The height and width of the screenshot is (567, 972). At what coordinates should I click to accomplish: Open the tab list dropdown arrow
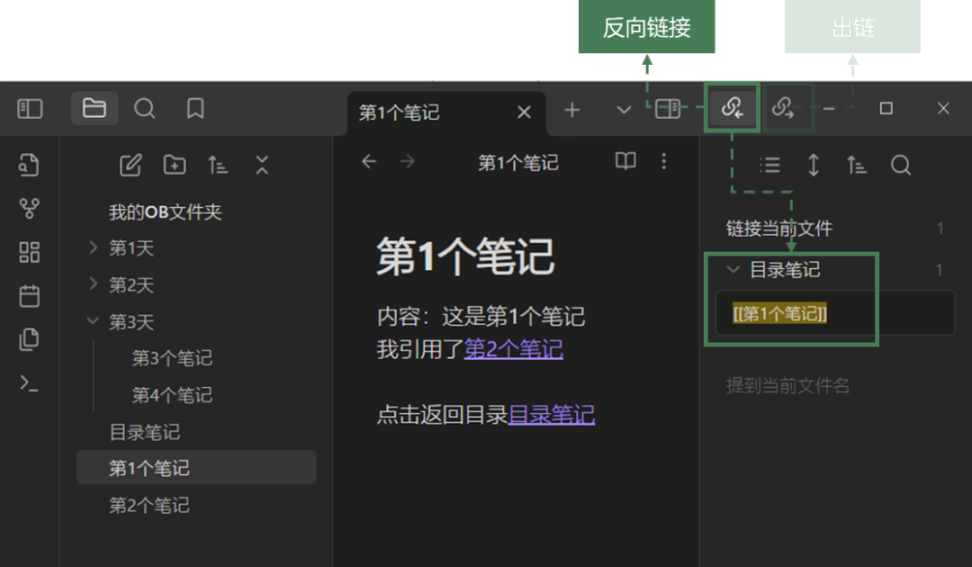tap(624, 110)
